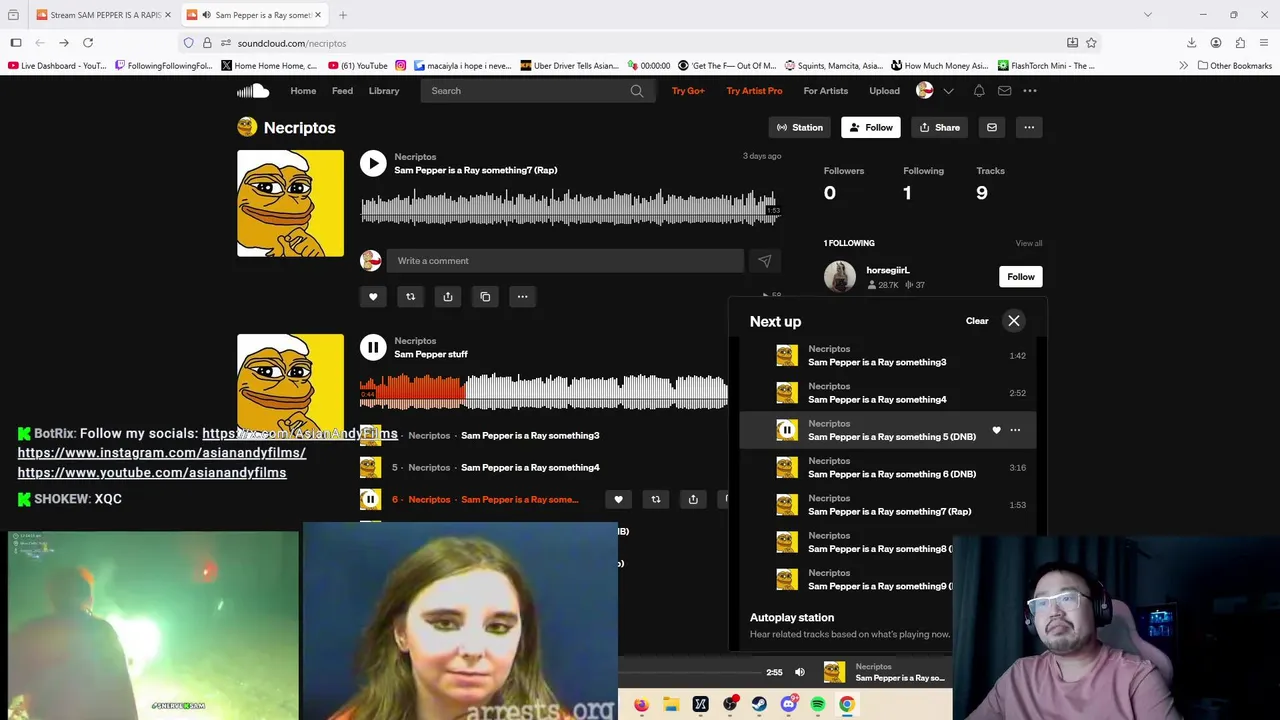Open the Firefox tab list dropdown
The image size is (1280, 720).
pos(1147,15)
